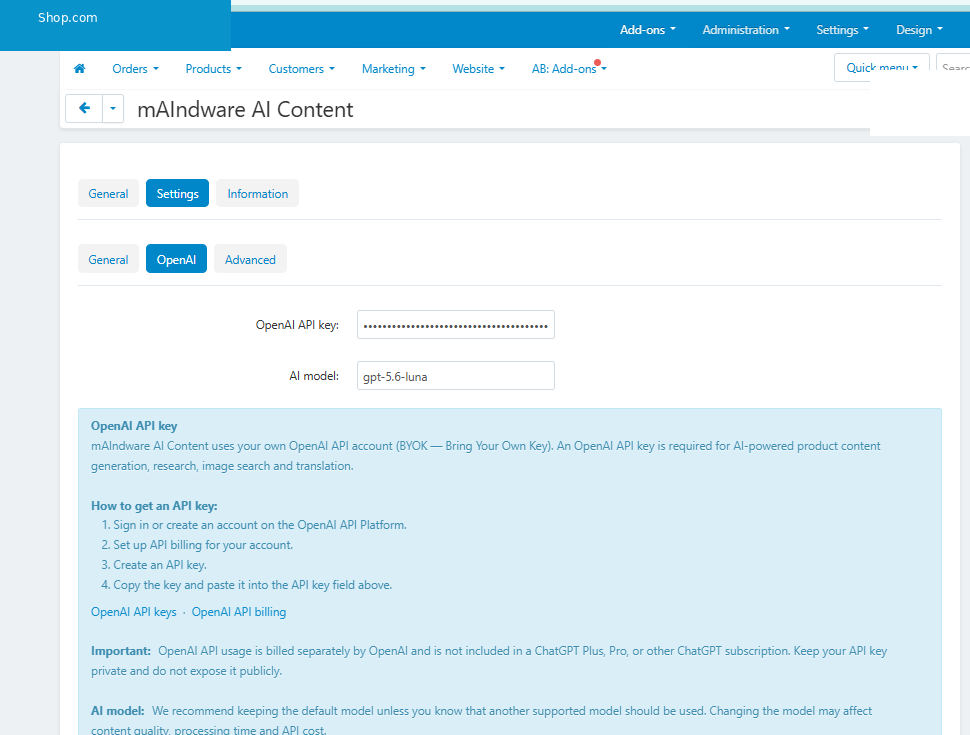Click step '3. Create an API key.'
The image size is (970, 735).
[x=154, y=565]
